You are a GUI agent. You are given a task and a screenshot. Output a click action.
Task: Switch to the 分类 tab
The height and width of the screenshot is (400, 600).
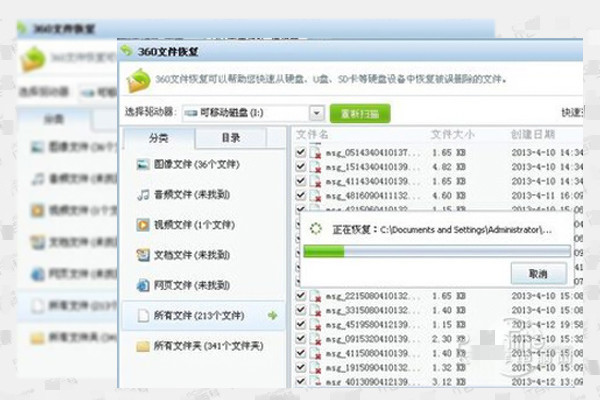(x=158, y=138)
